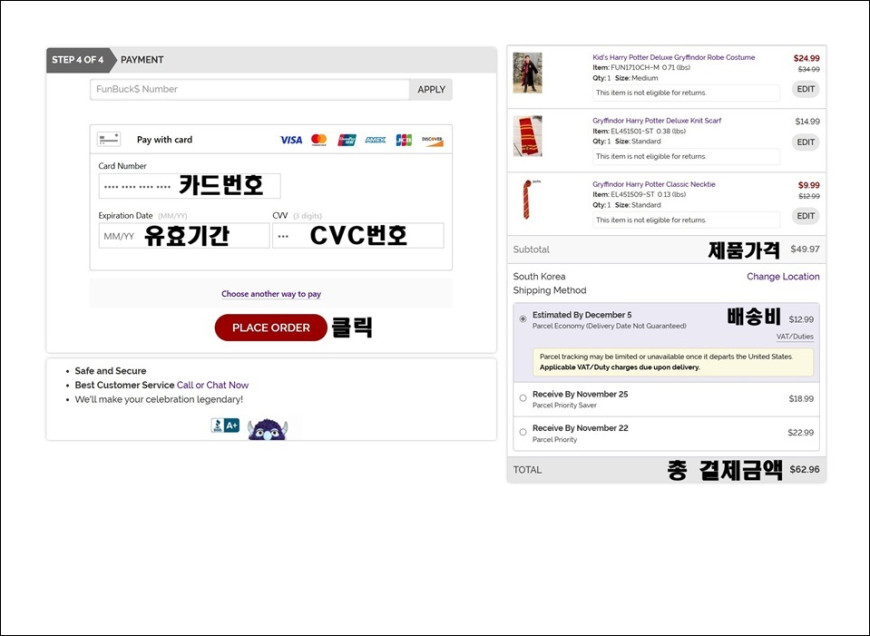Click the Pay with card label
The width and height of the screenshot is (870, 636).
[165, 140]
